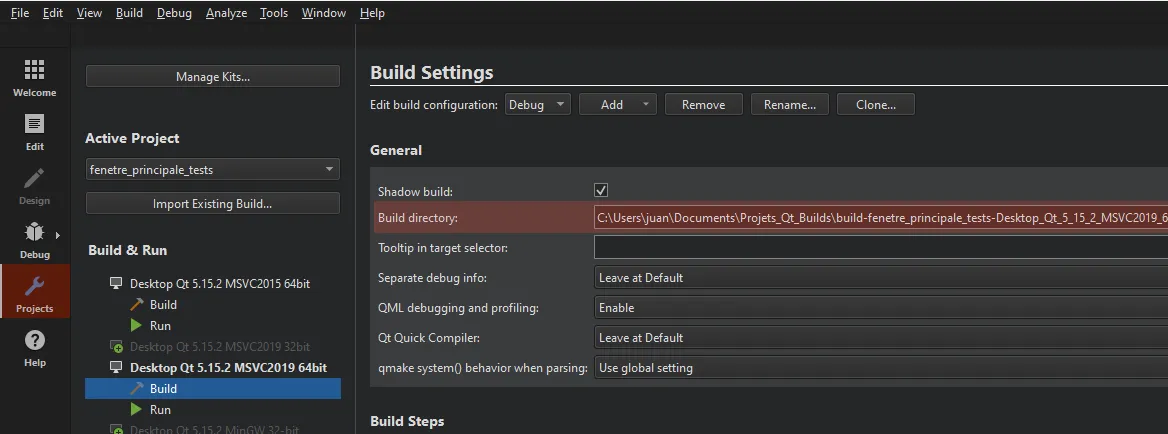Open Design mode pencil icon
This screenshot has width=1168, height=434.
(34, 179)
